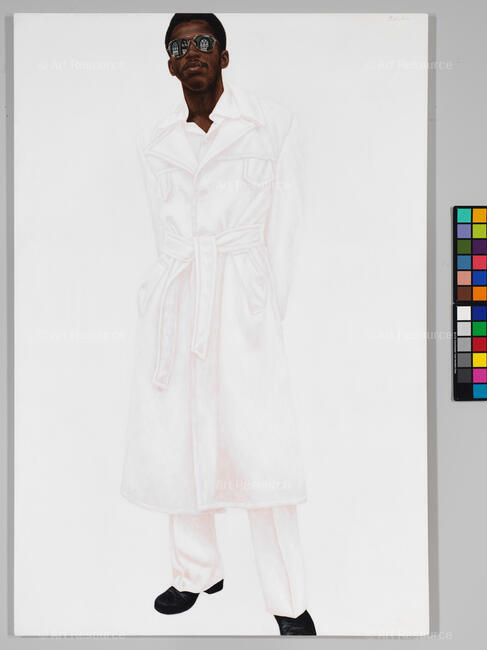Click the white swatch on the grayscale card
487x650 pixels.
point(464,313)
